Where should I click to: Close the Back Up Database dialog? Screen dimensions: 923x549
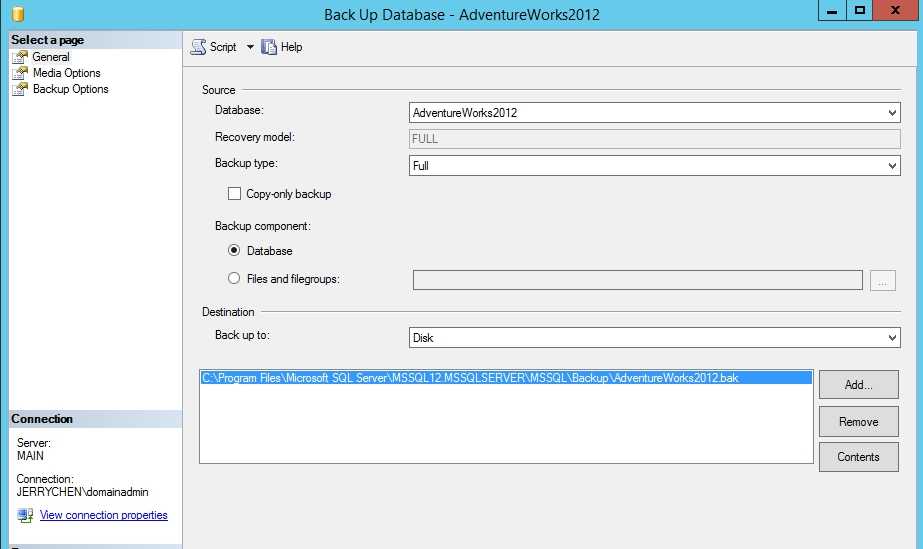[x=895, y=11]
